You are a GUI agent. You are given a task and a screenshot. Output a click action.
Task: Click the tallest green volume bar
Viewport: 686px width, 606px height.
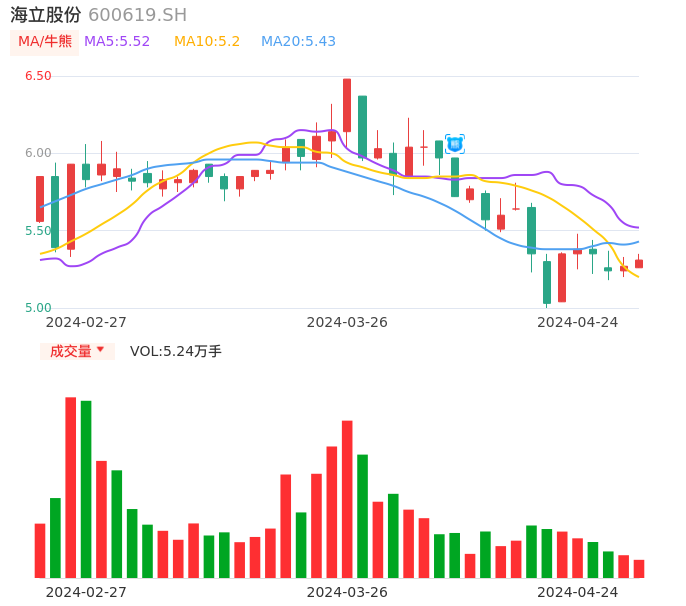[x=86, y=488]
